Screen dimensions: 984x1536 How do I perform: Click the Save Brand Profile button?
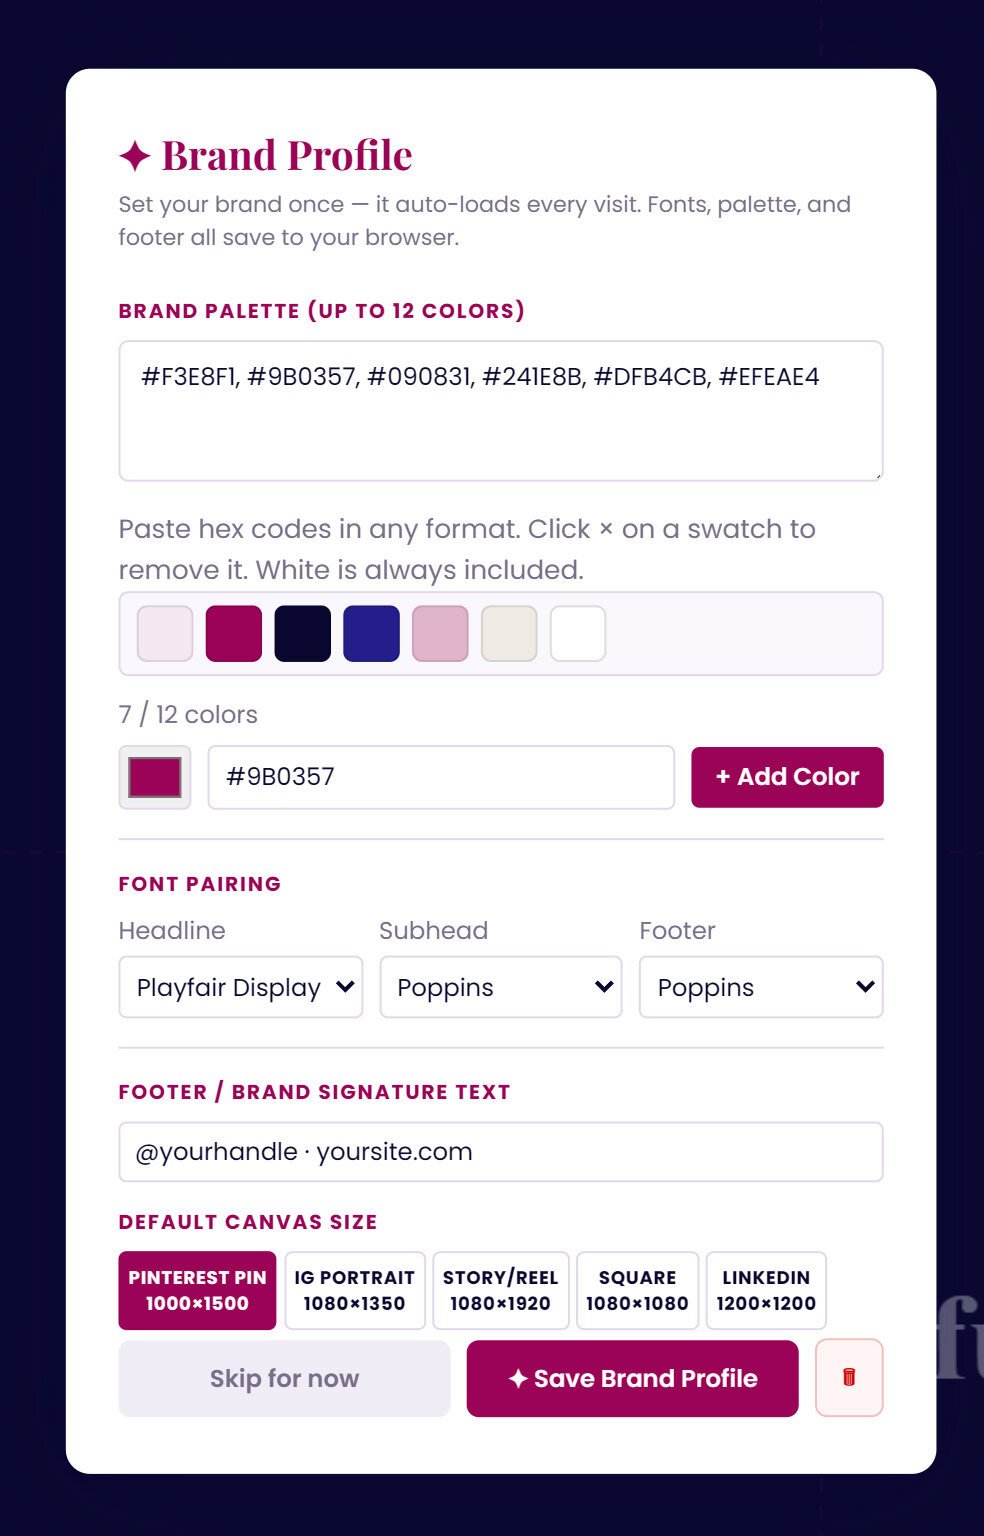(632, 1378)
